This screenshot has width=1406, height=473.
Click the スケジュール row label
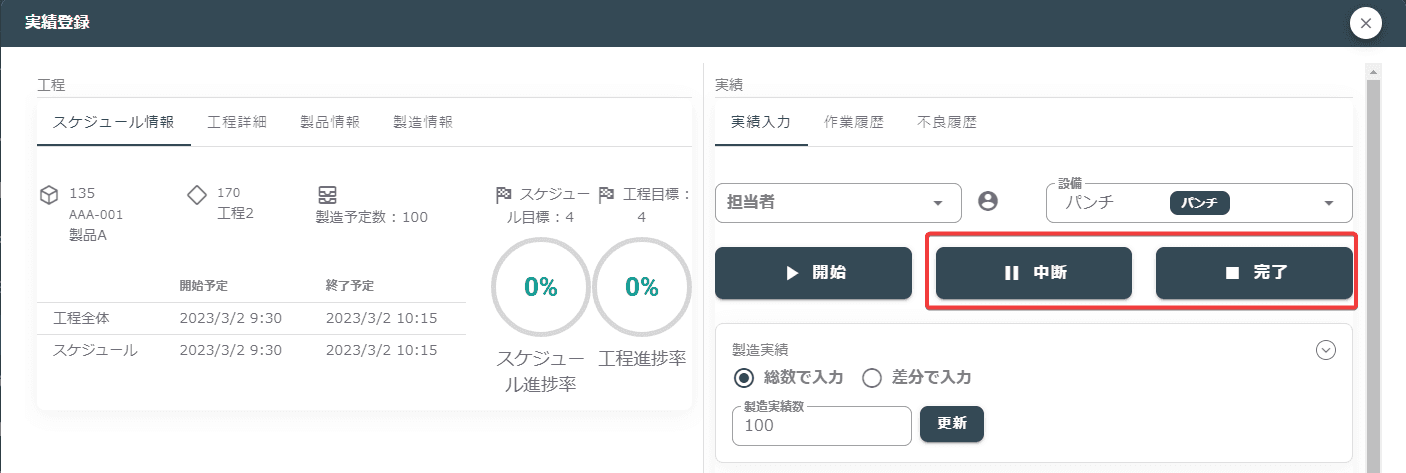coord(95,350)
